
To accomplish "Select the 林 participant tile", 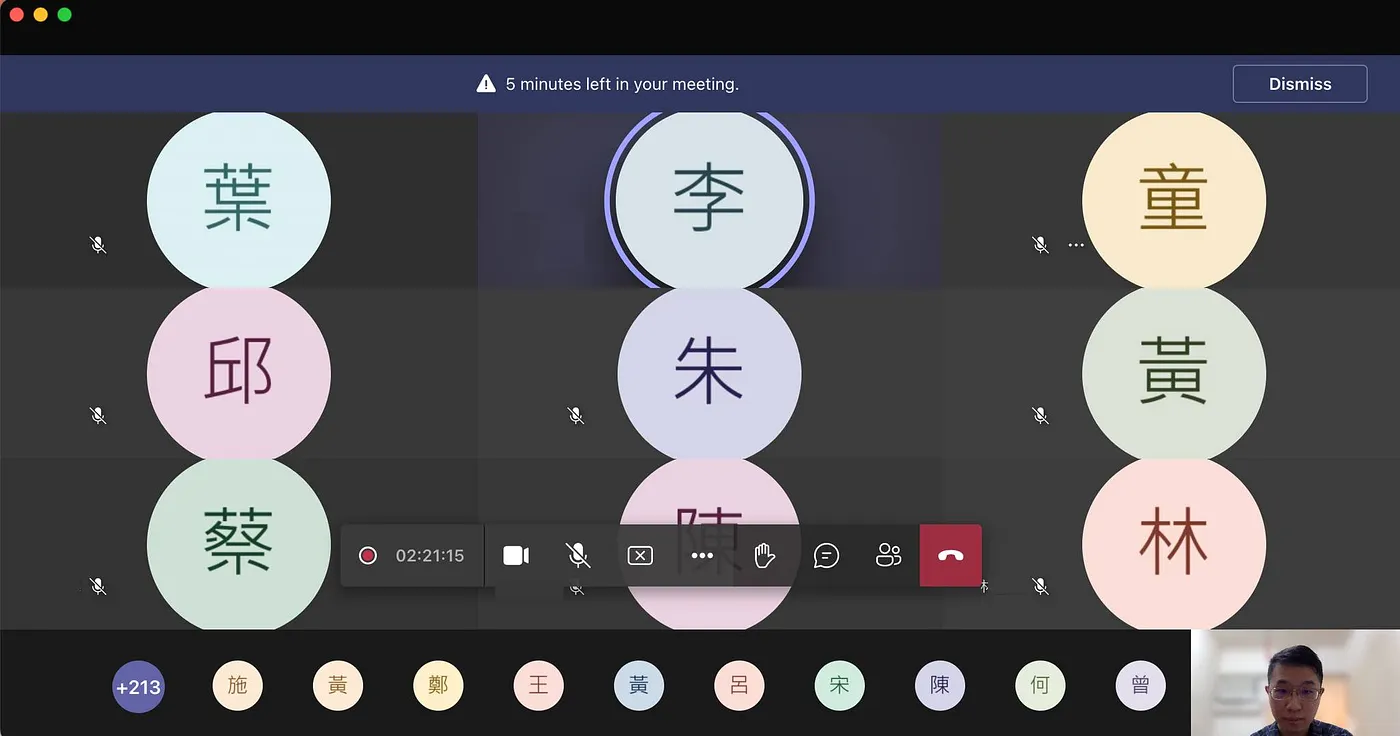I will pos(1174,543).
